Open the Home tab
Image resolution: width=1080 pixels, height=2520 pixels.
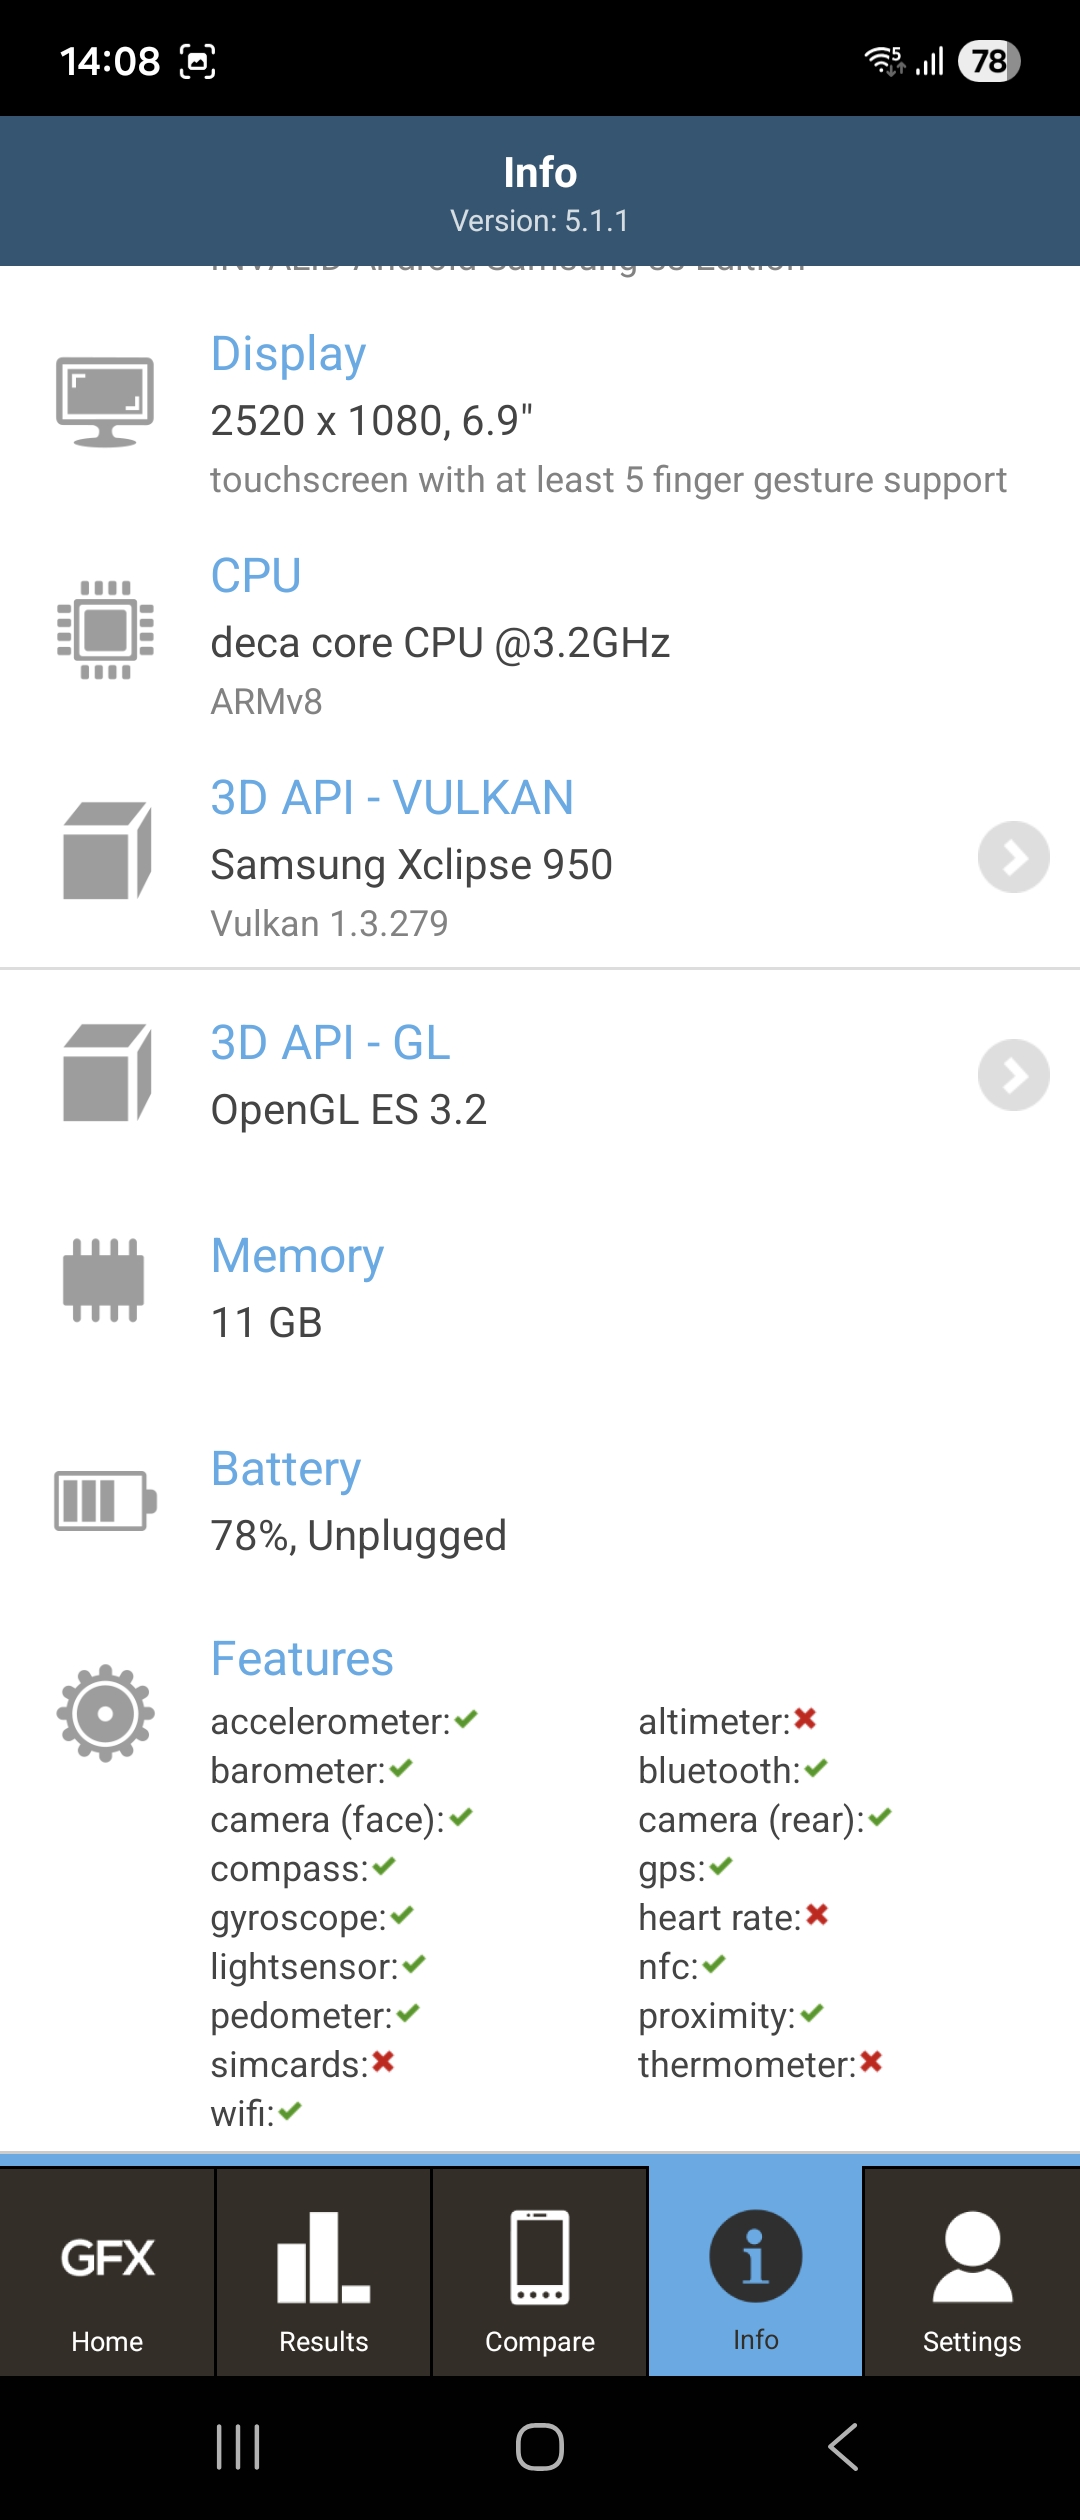107,2272
